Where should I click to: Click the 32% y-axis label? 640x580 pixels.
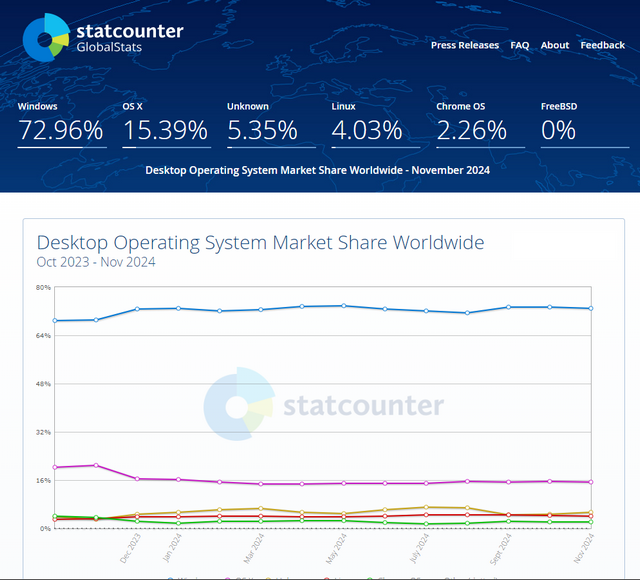(43, 432)
